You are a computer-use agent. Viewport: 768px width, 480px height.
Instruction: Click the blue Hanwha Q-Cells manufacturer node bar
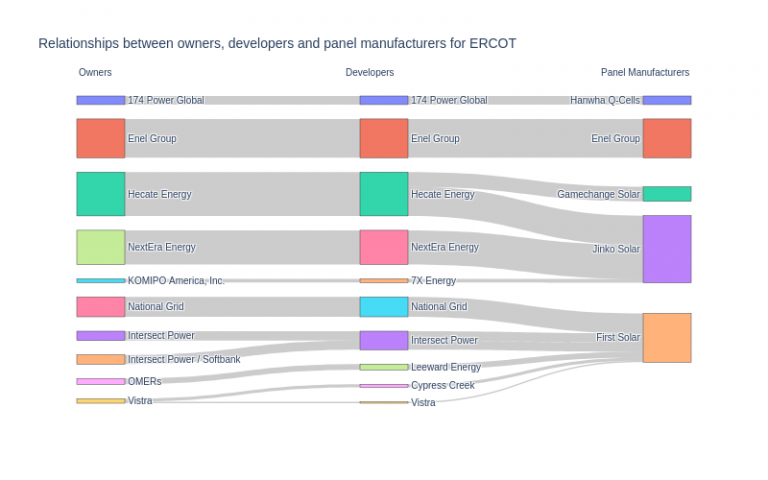(667, 100)
